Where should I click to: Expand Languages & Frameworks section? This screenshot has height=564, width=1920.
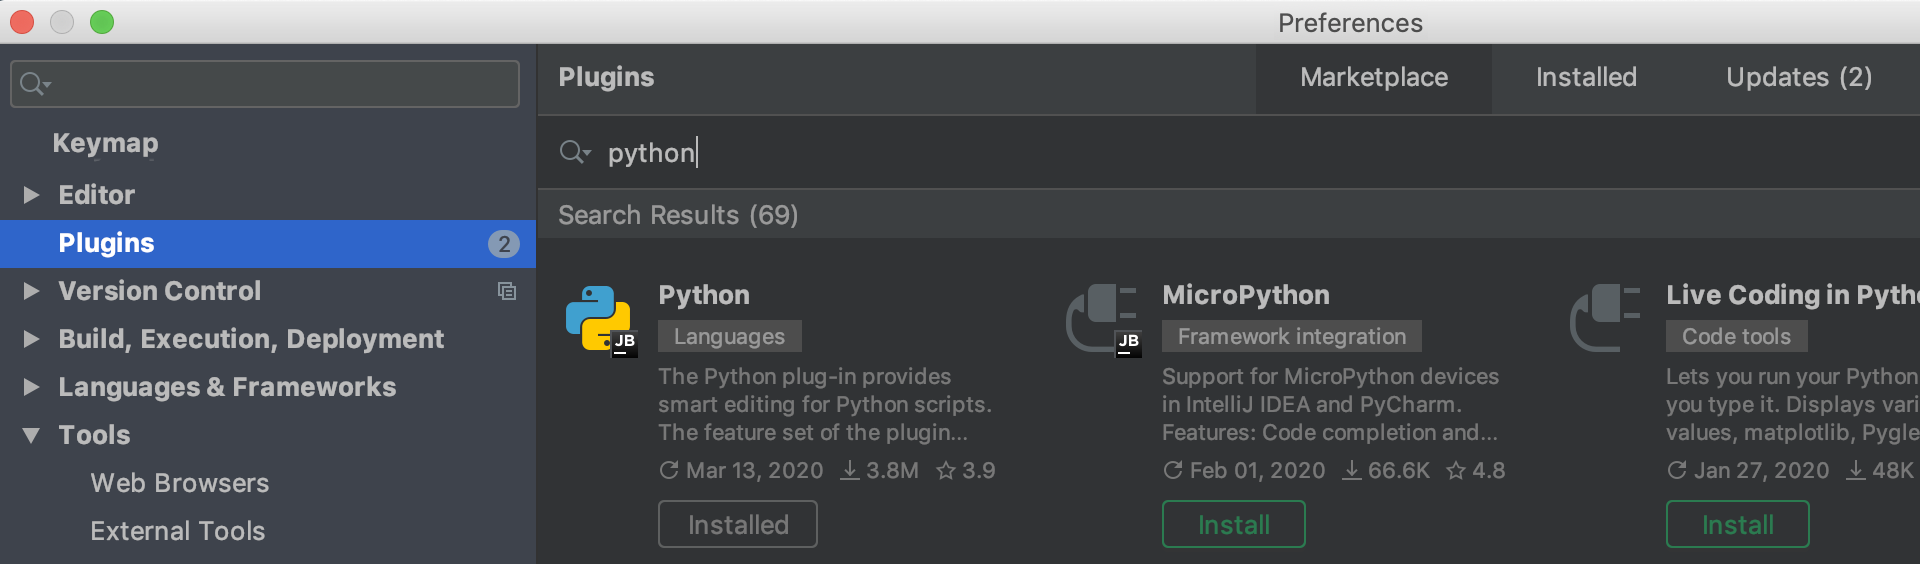coord(31,387)
